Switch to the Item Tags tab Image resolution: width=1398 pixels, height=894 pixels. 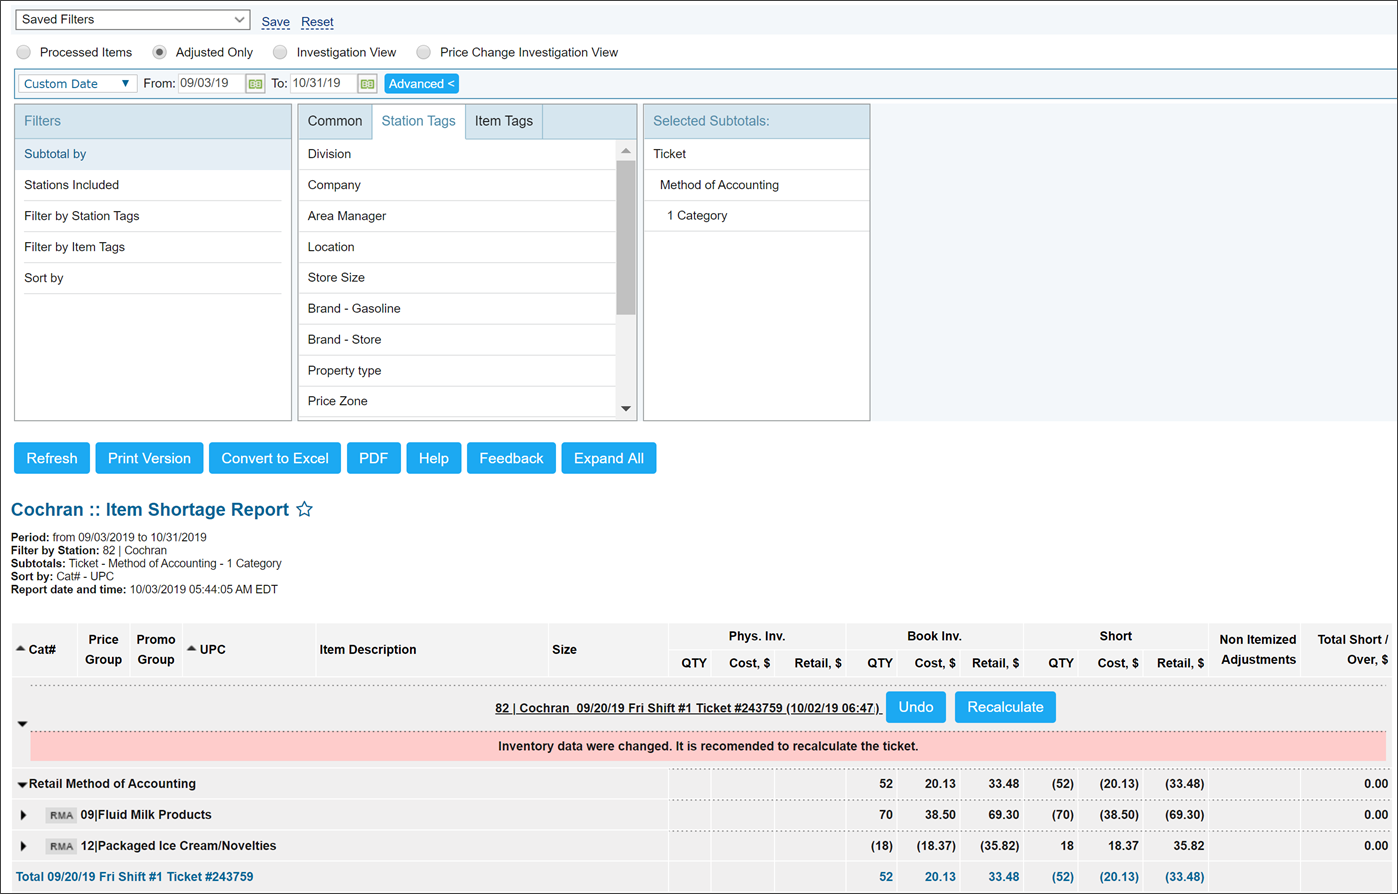coord(503,121)
